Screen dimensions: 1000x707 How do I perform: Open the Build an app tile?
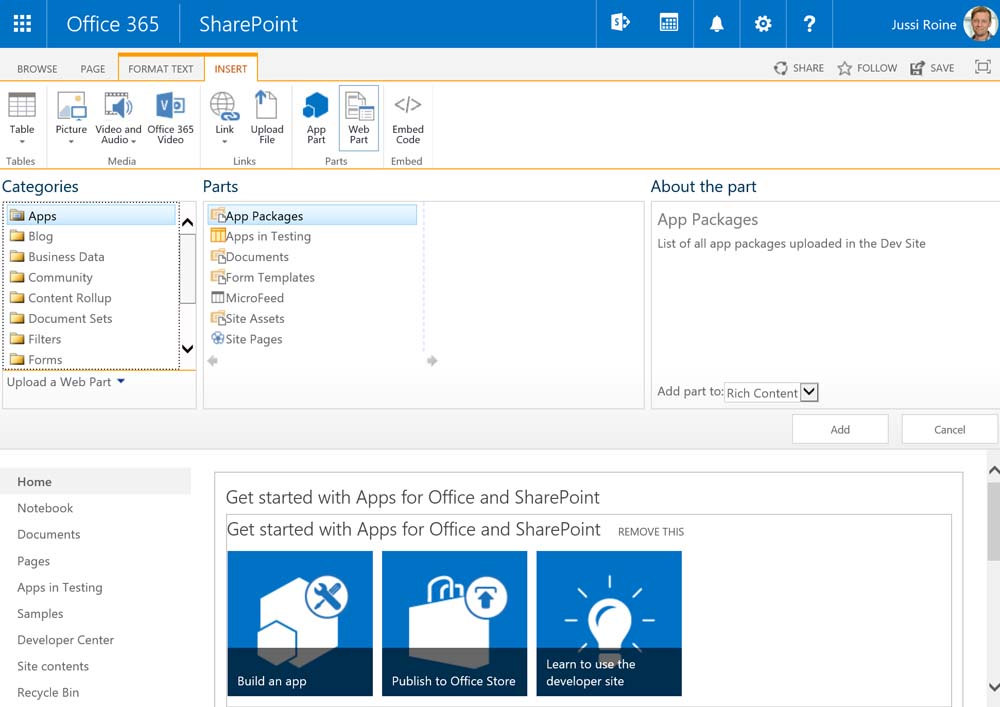coord(300,623)
